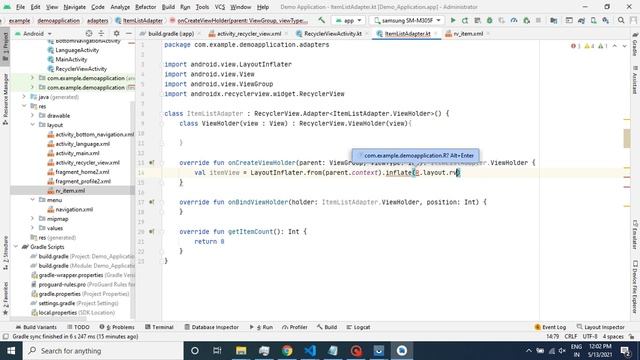This screenshot has width=640, height=360.
Task: Click the Stop square icon in toolbar
Action: tap(538, 20)
